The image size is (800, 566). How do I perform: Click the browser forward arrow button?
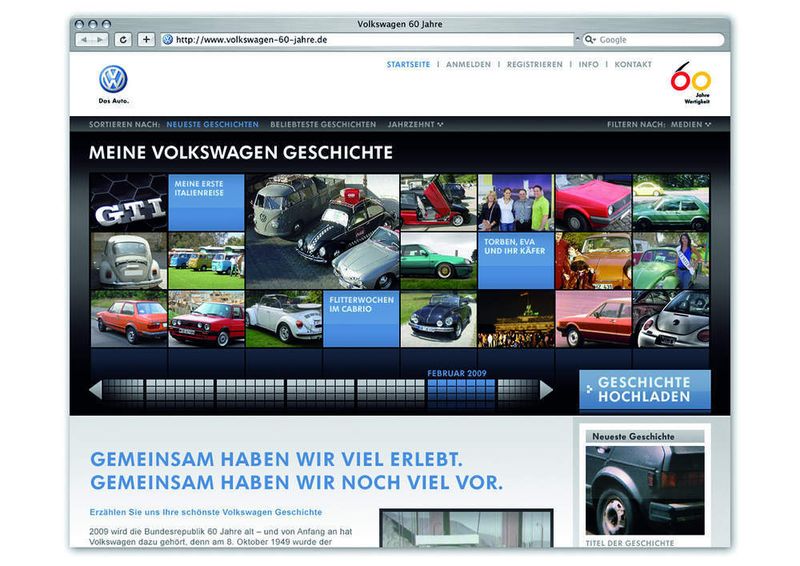pyautogui.click(x=100, y=40)
